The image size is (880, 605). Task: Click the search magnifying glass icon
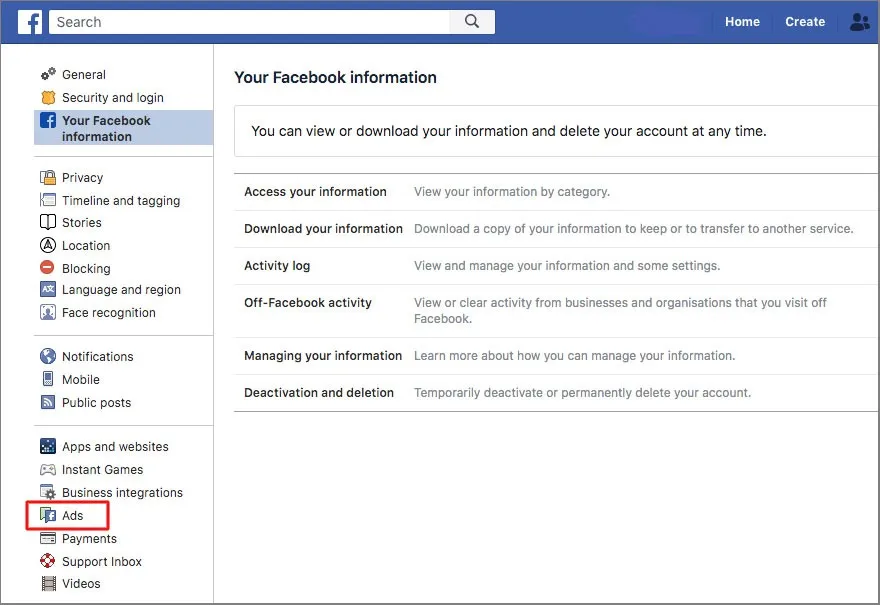point(471,21)
